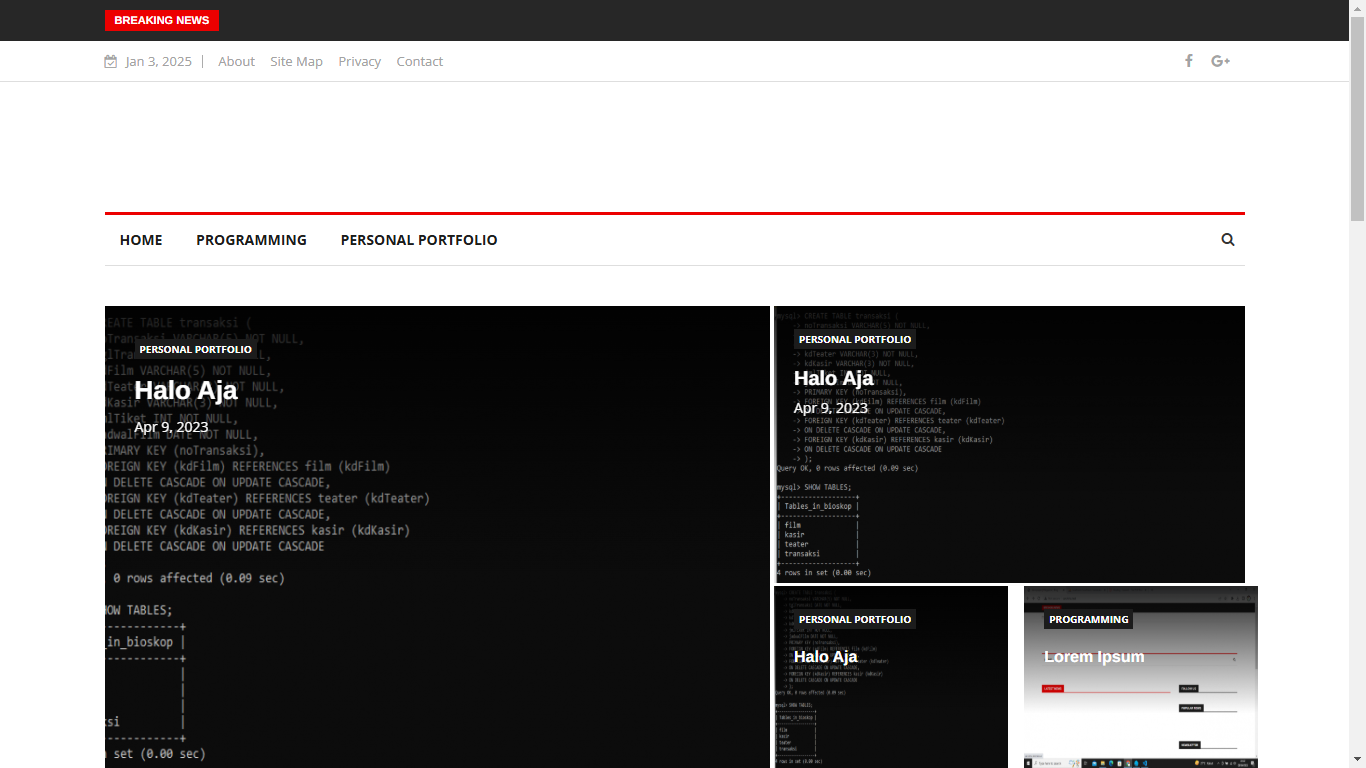Choose Personal Portfolio in main navigation bar
The height and width of the screenshot is (768, 1366).
click(x=419, y=240)
